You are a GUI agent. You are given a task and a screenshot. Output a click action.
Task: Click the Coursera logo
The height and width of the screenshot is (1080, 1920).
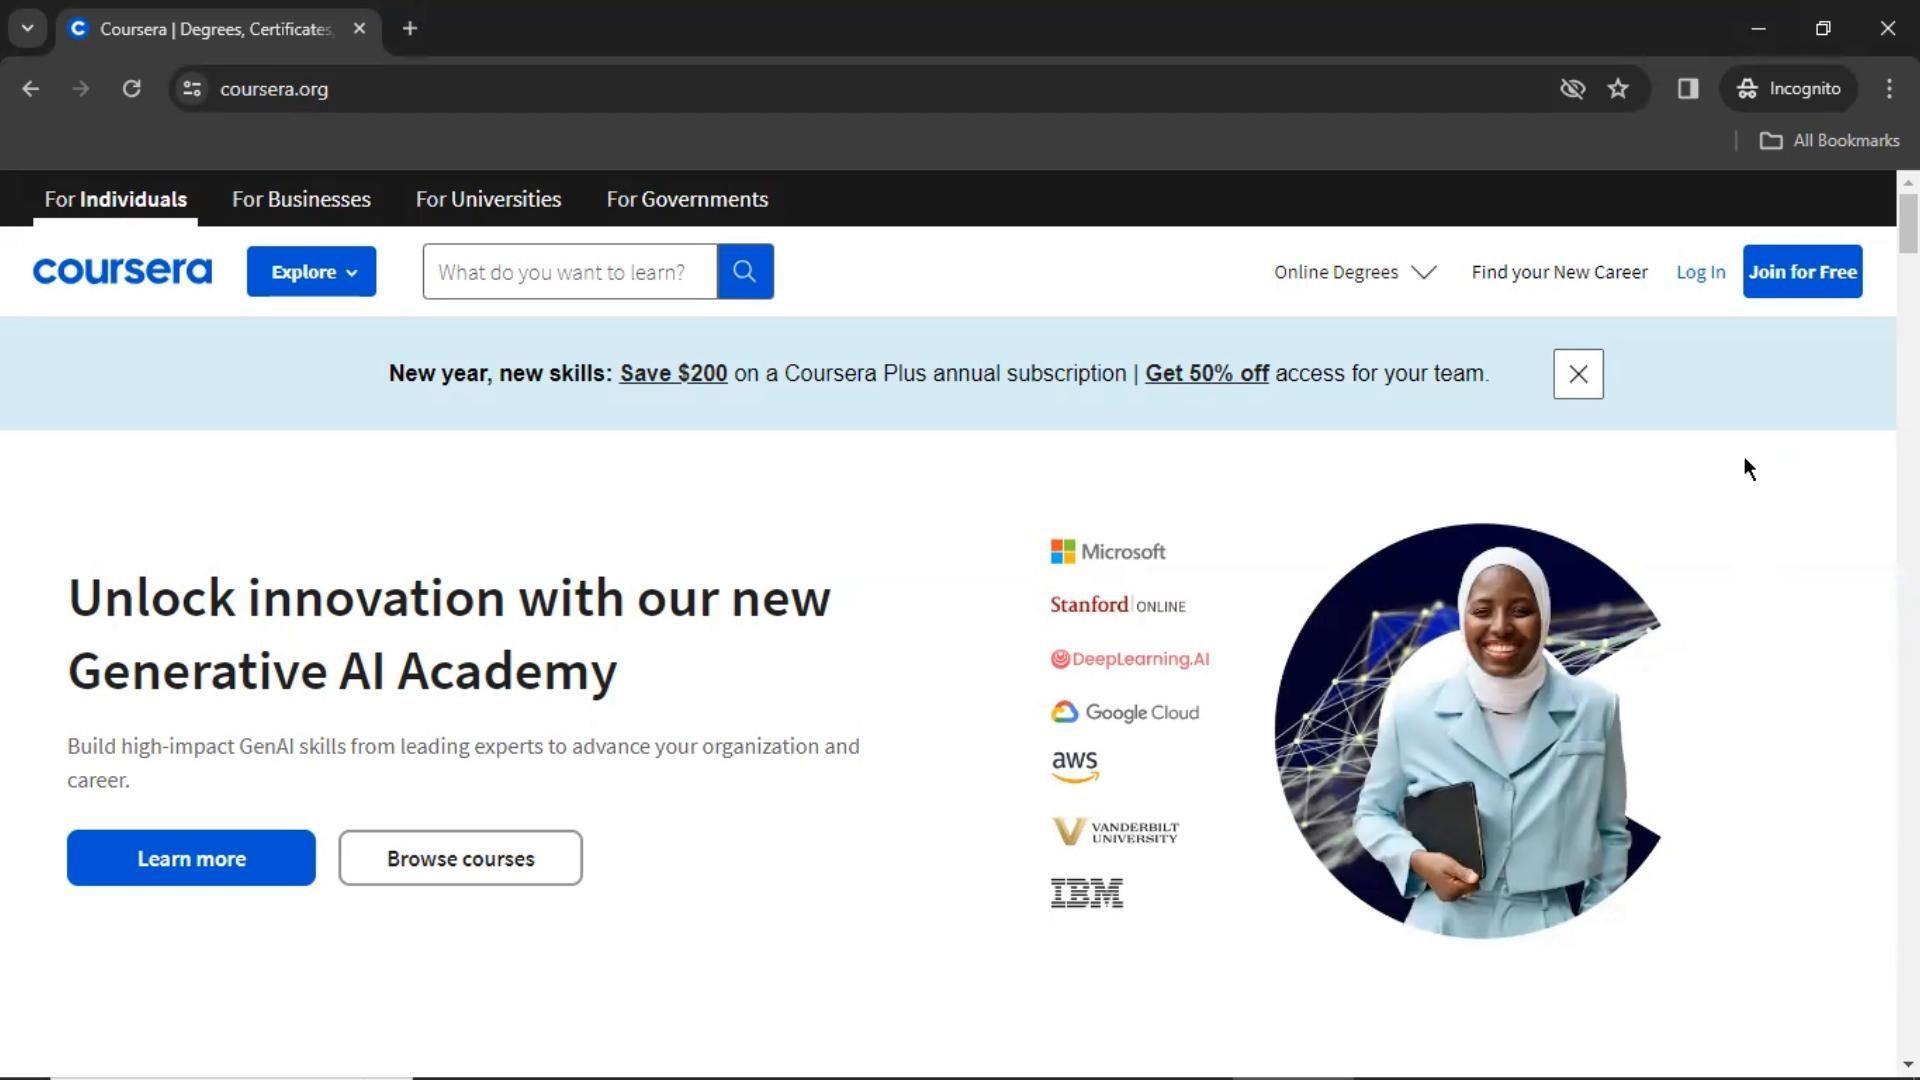point(122,271)
